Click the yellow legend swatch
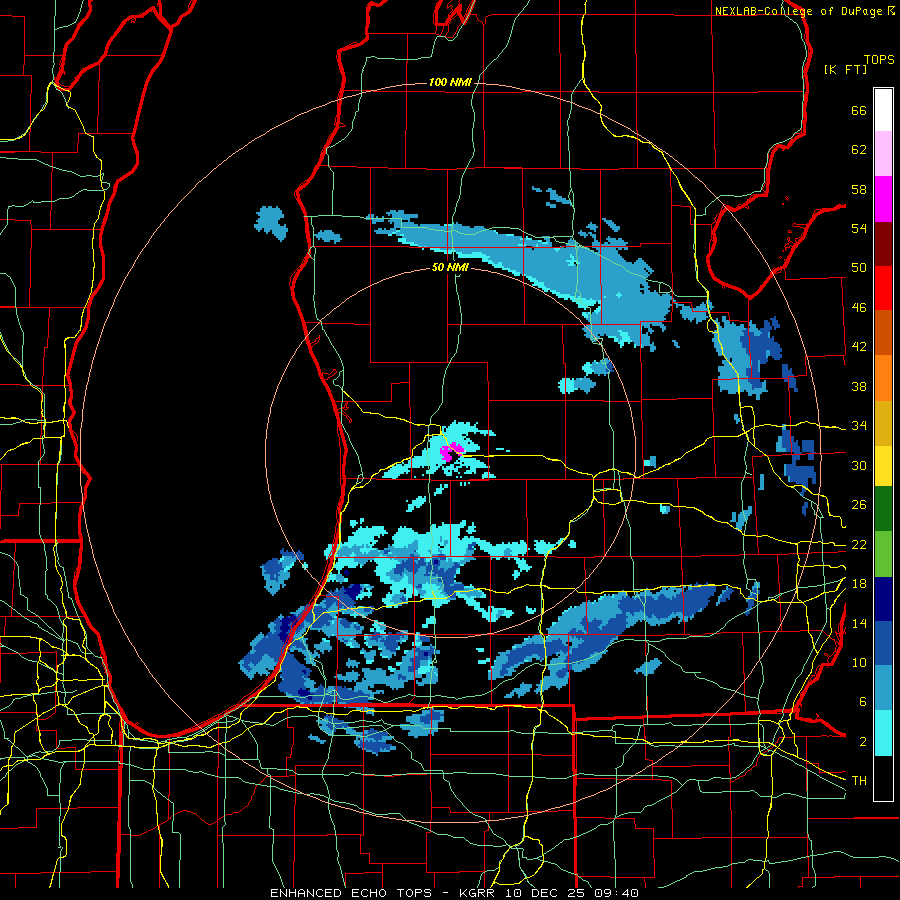This screenshot has height=900, width=900. tap(883, 466)
